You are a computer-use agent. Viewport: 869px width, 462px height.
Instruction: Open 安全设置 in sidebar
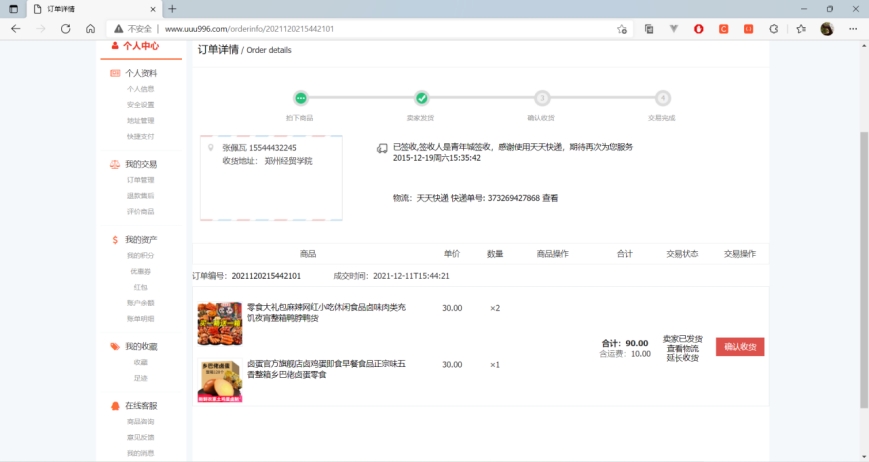pos(140,105)
